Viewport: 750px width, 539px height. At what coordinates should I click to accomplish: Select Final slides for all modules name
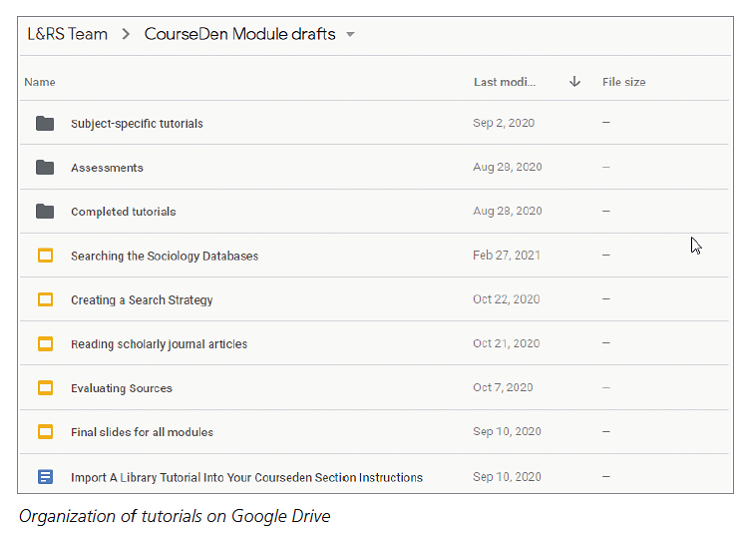click(142, 432)
